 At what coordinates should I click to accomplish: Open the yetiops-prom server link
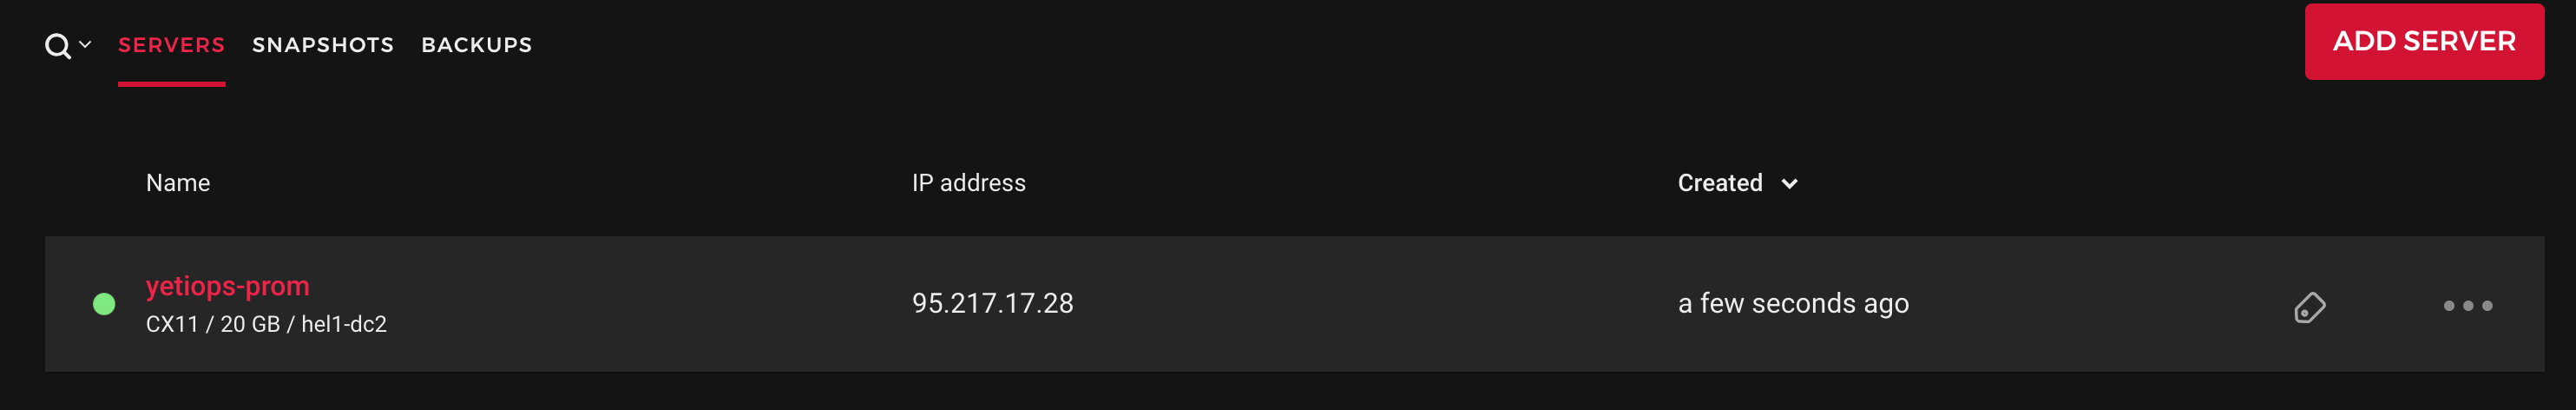pyautogui.click(x=228, y=286)
